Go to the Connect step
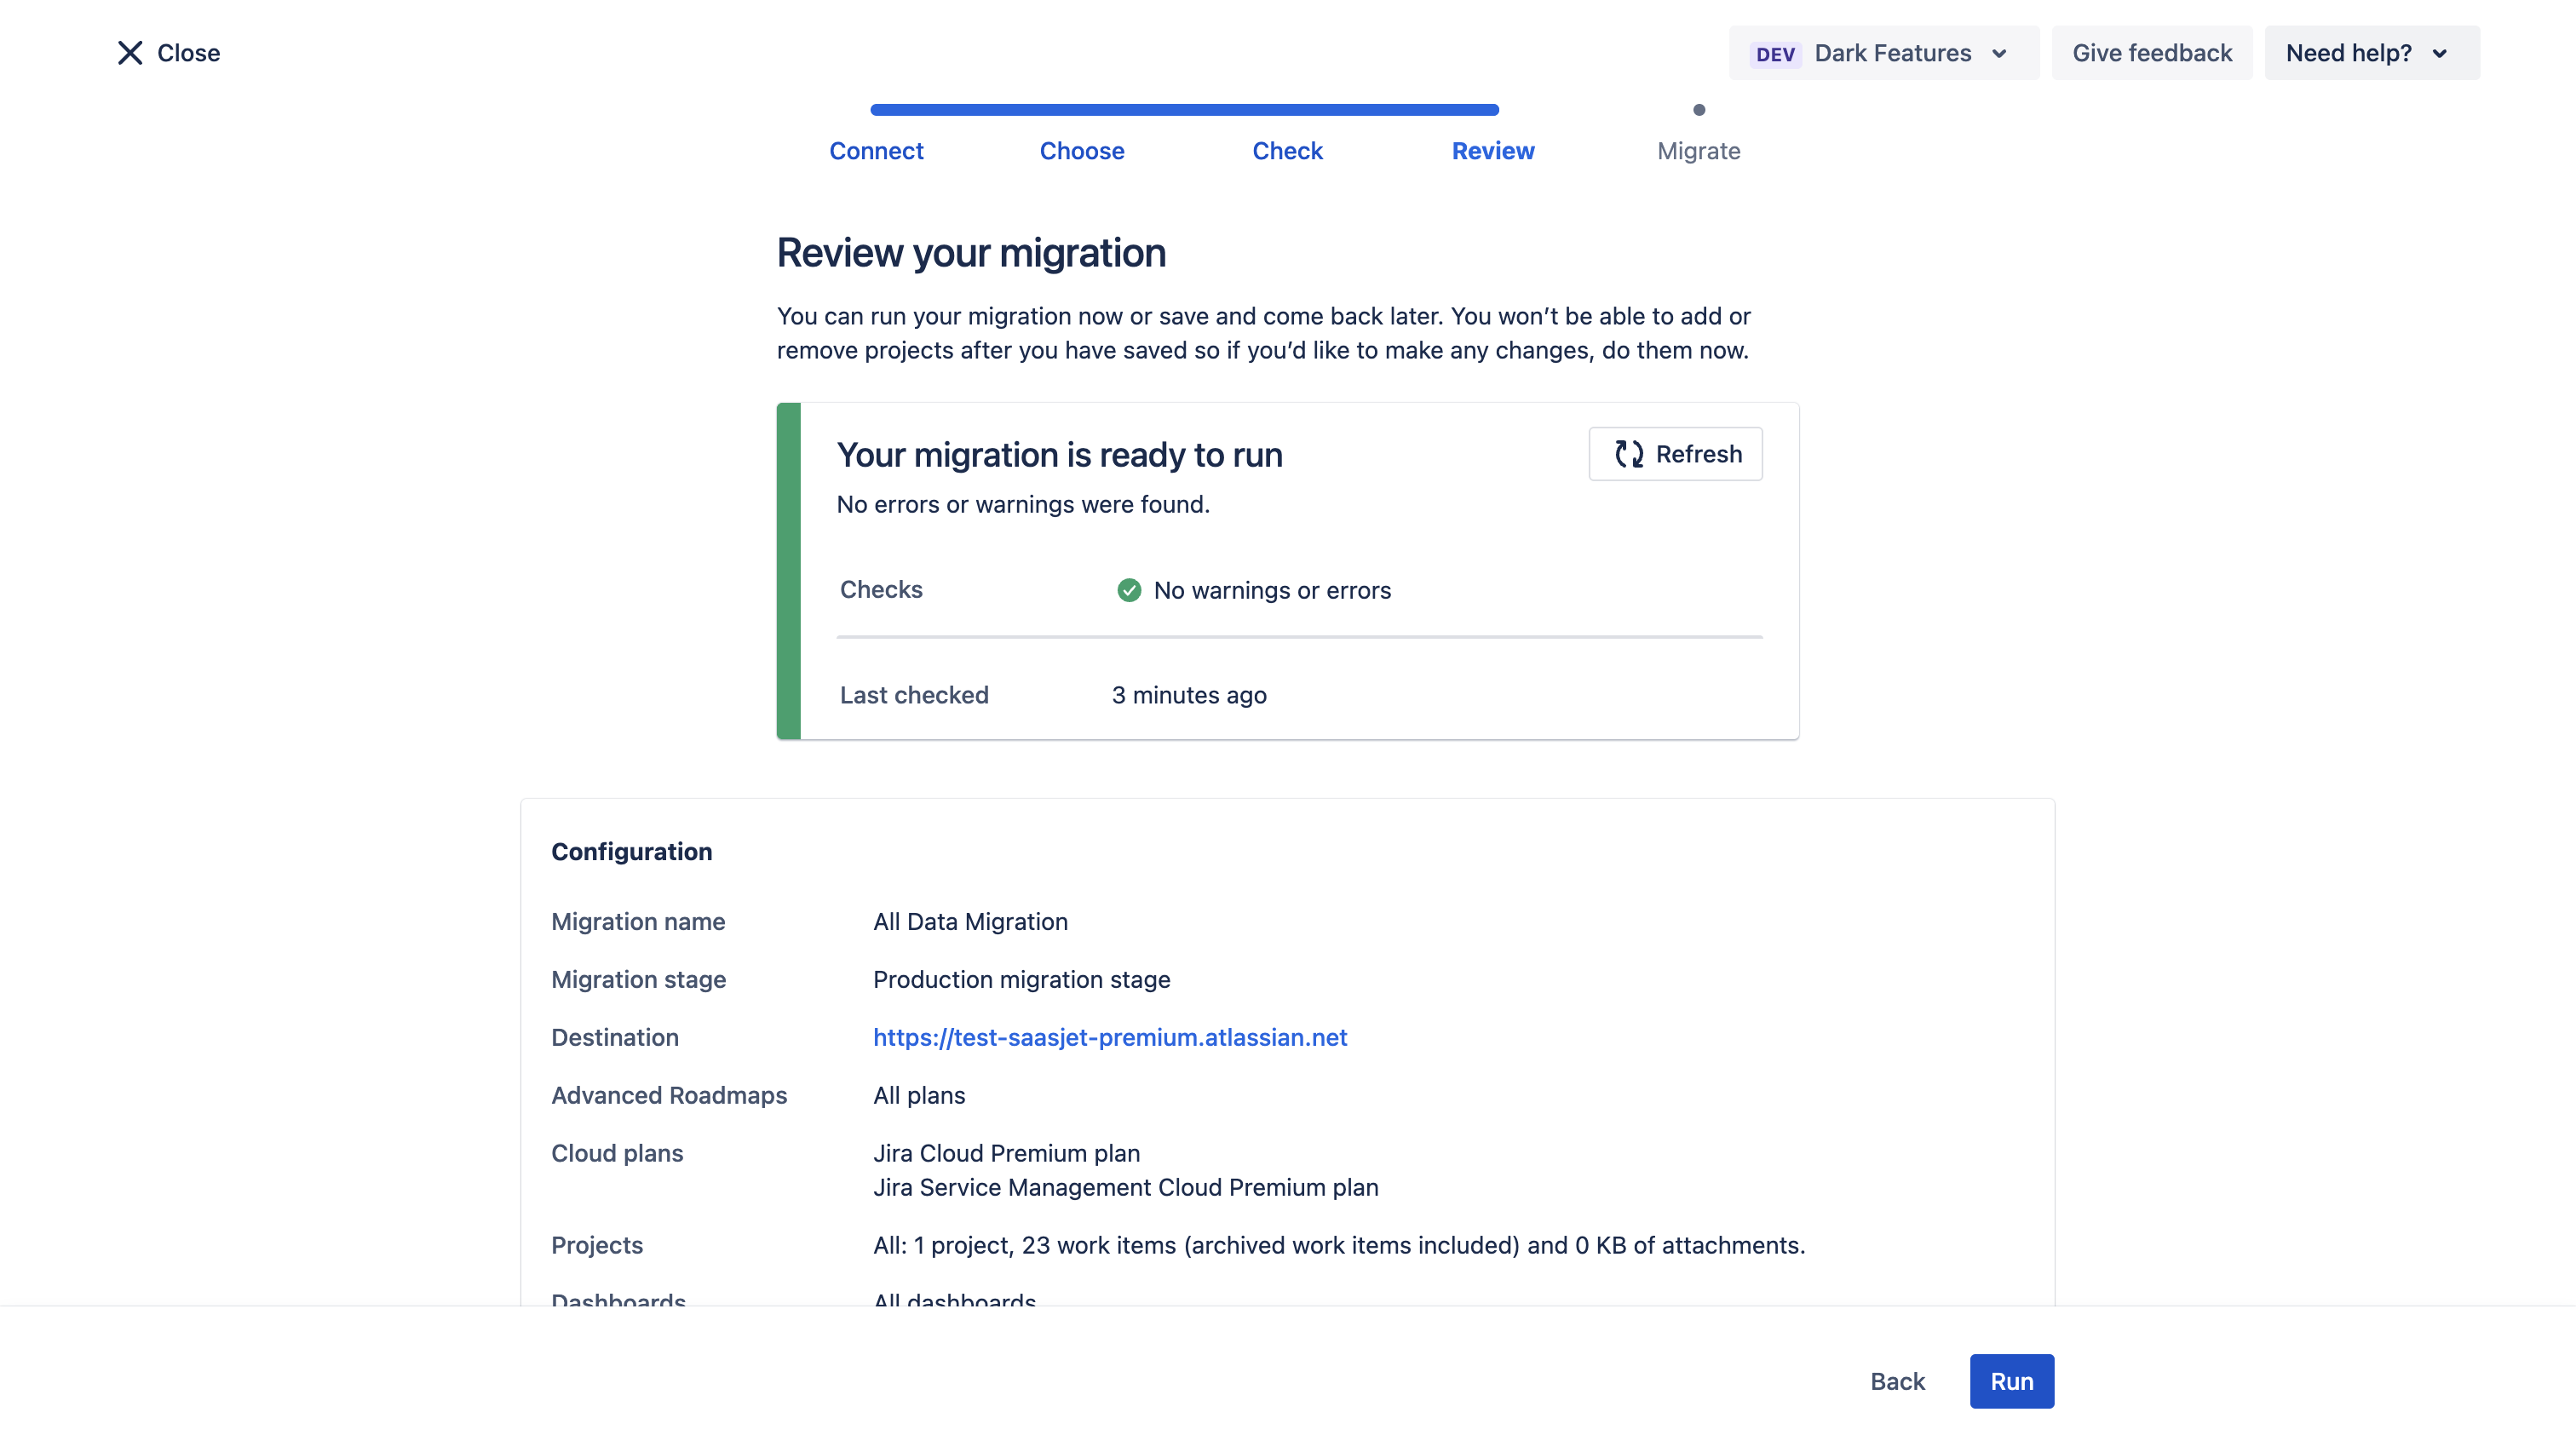Viewport: 2576px width, 1441px height. (x=876, y=151)
